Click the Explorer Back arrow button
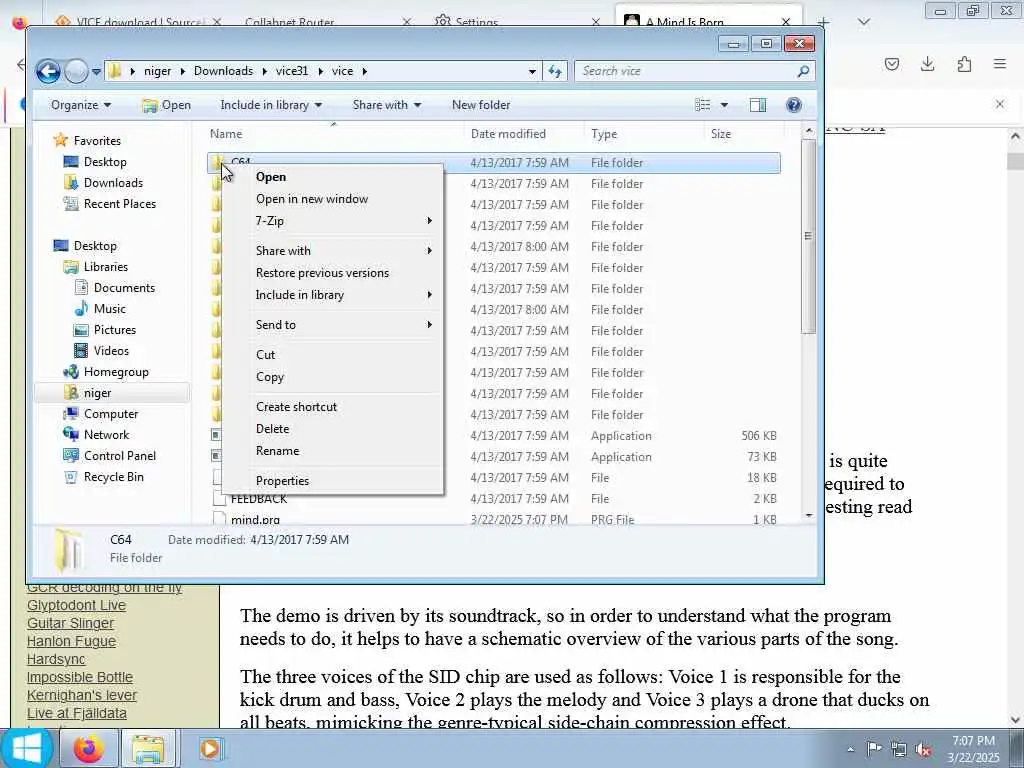The height and width of the screenshot is (768, 1024). [48, 71]
